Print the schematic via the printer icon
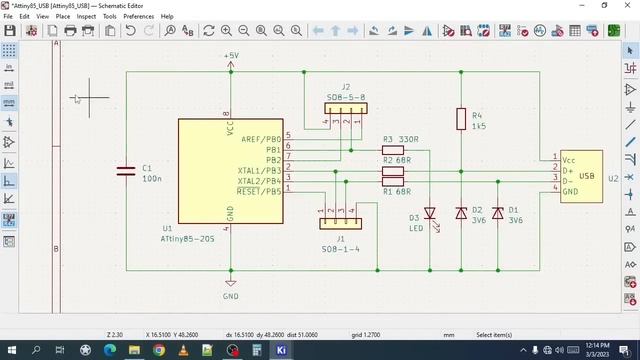The width and height of the screenshot is (640, 360). point(70,31)
